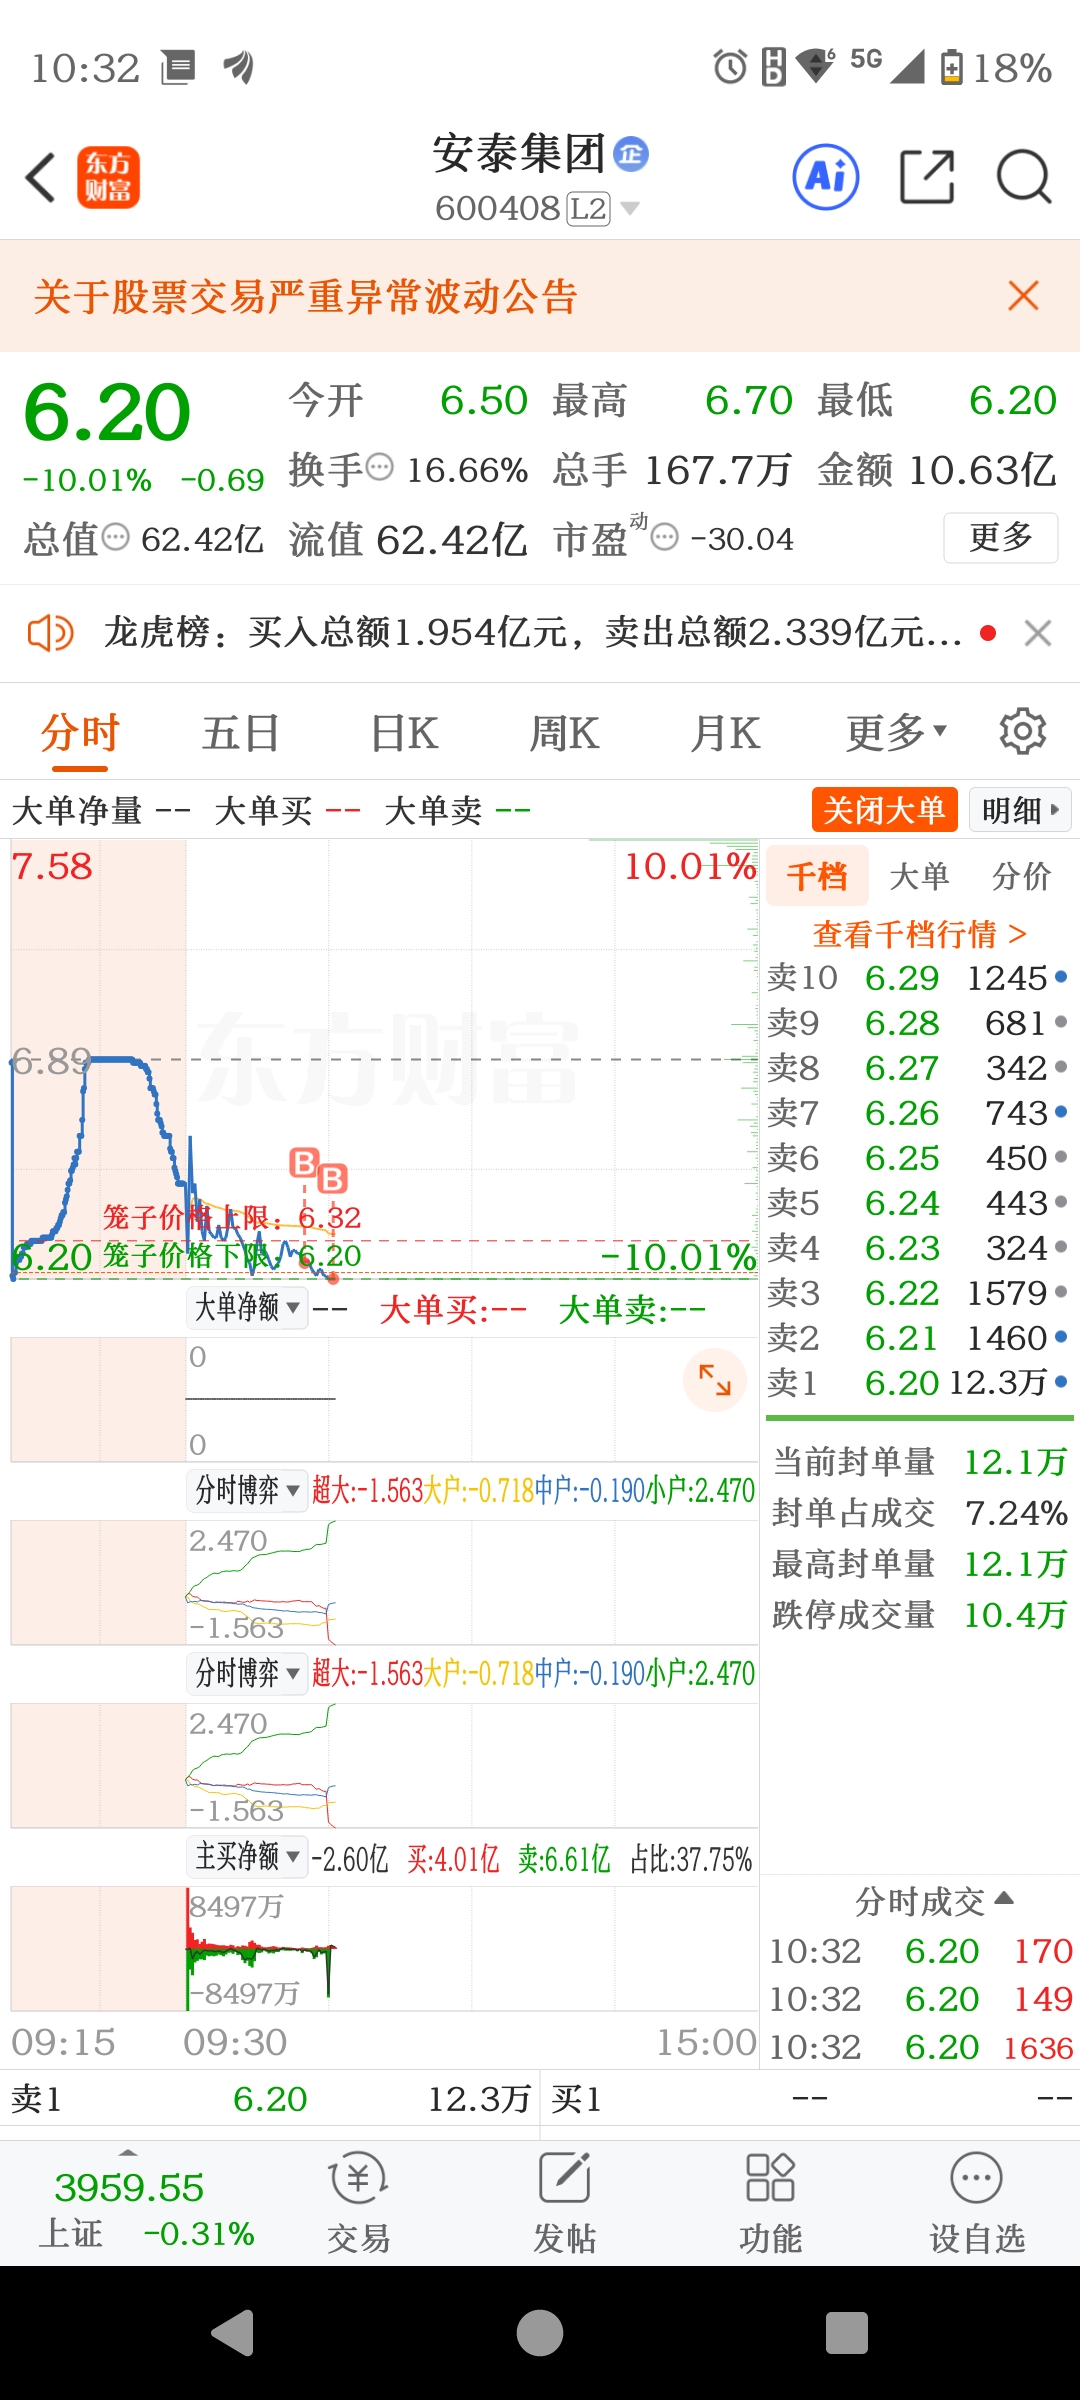Tap the 跌停成交量 10.4万 value

tap(1015, 1614)
